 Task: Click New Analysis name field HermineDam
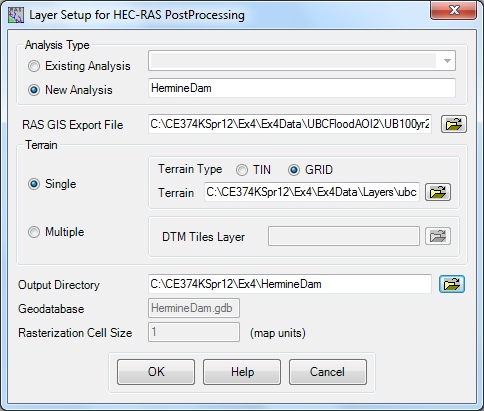[x=302, y=88]
